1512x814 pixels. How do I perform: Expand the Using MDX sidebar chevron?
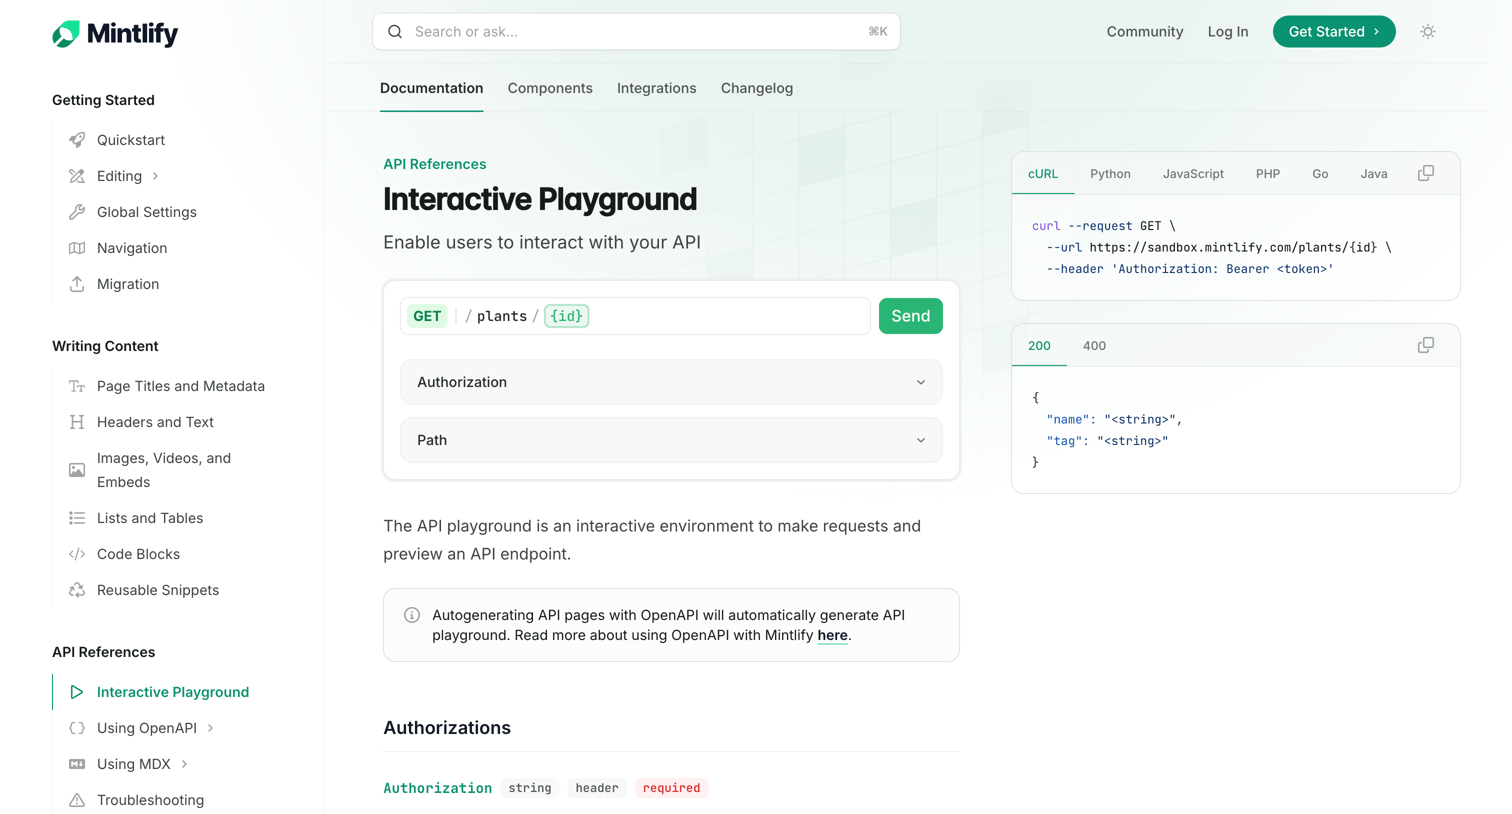coord(184,764)
